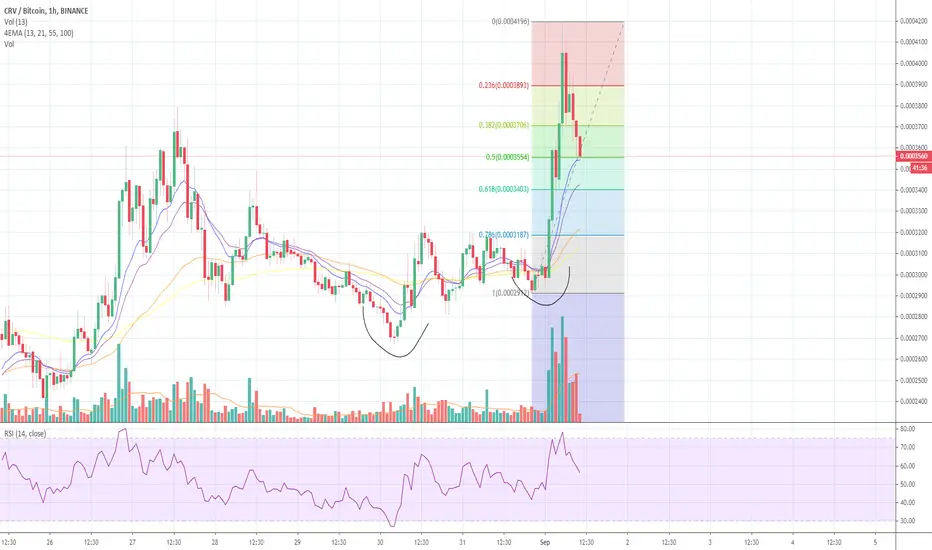Image resolution: width=932 pixels, height=550 pixels.
Task: Click the 0.0003300 price axis label
Action: [914, 211]
